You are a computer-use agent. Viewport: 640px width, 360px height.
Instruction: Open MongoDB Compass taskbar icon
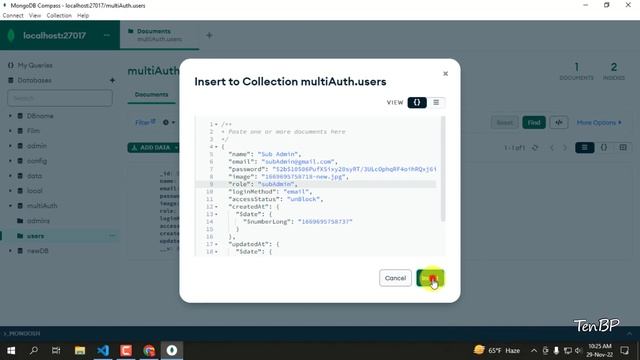point(172,351)
